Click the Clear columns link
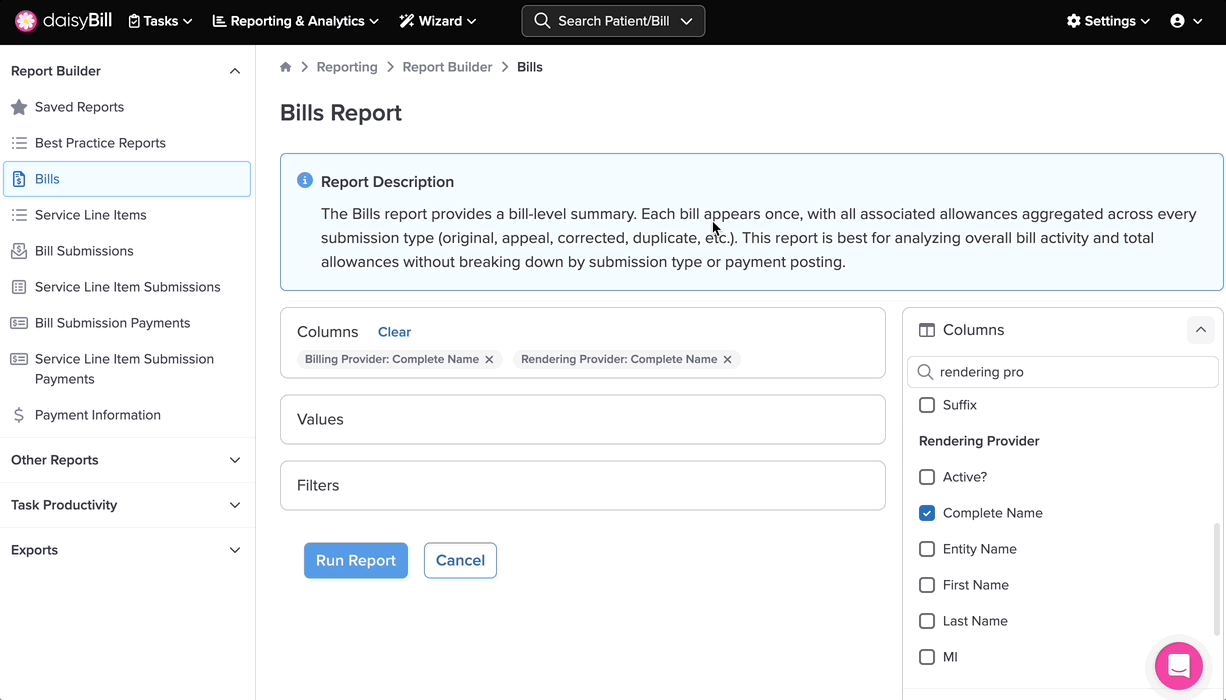 394,332
